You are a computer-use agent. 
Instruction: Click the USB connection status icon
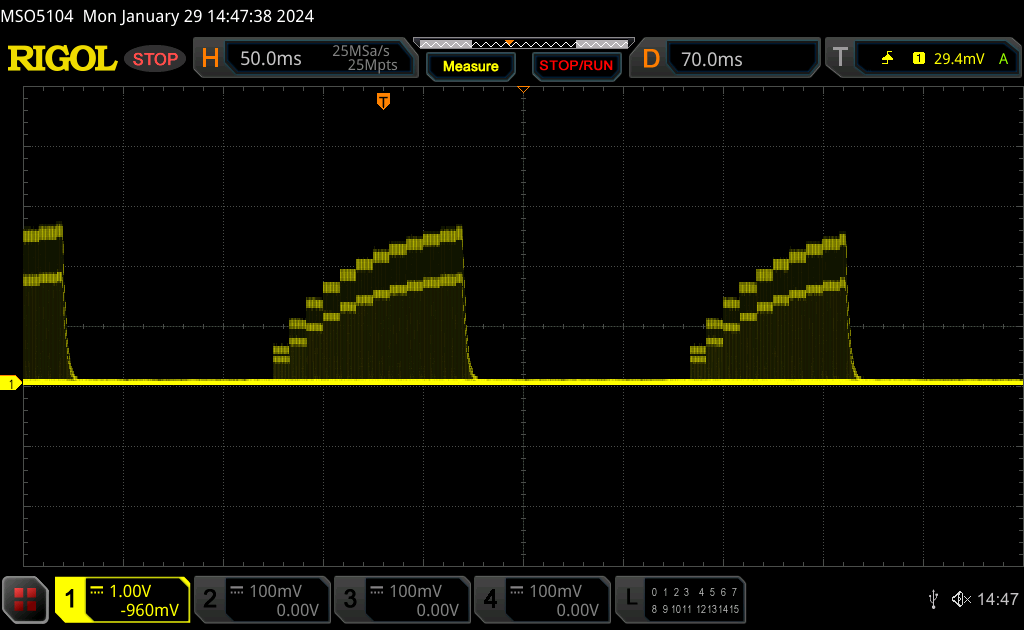[x=933, y=599]
